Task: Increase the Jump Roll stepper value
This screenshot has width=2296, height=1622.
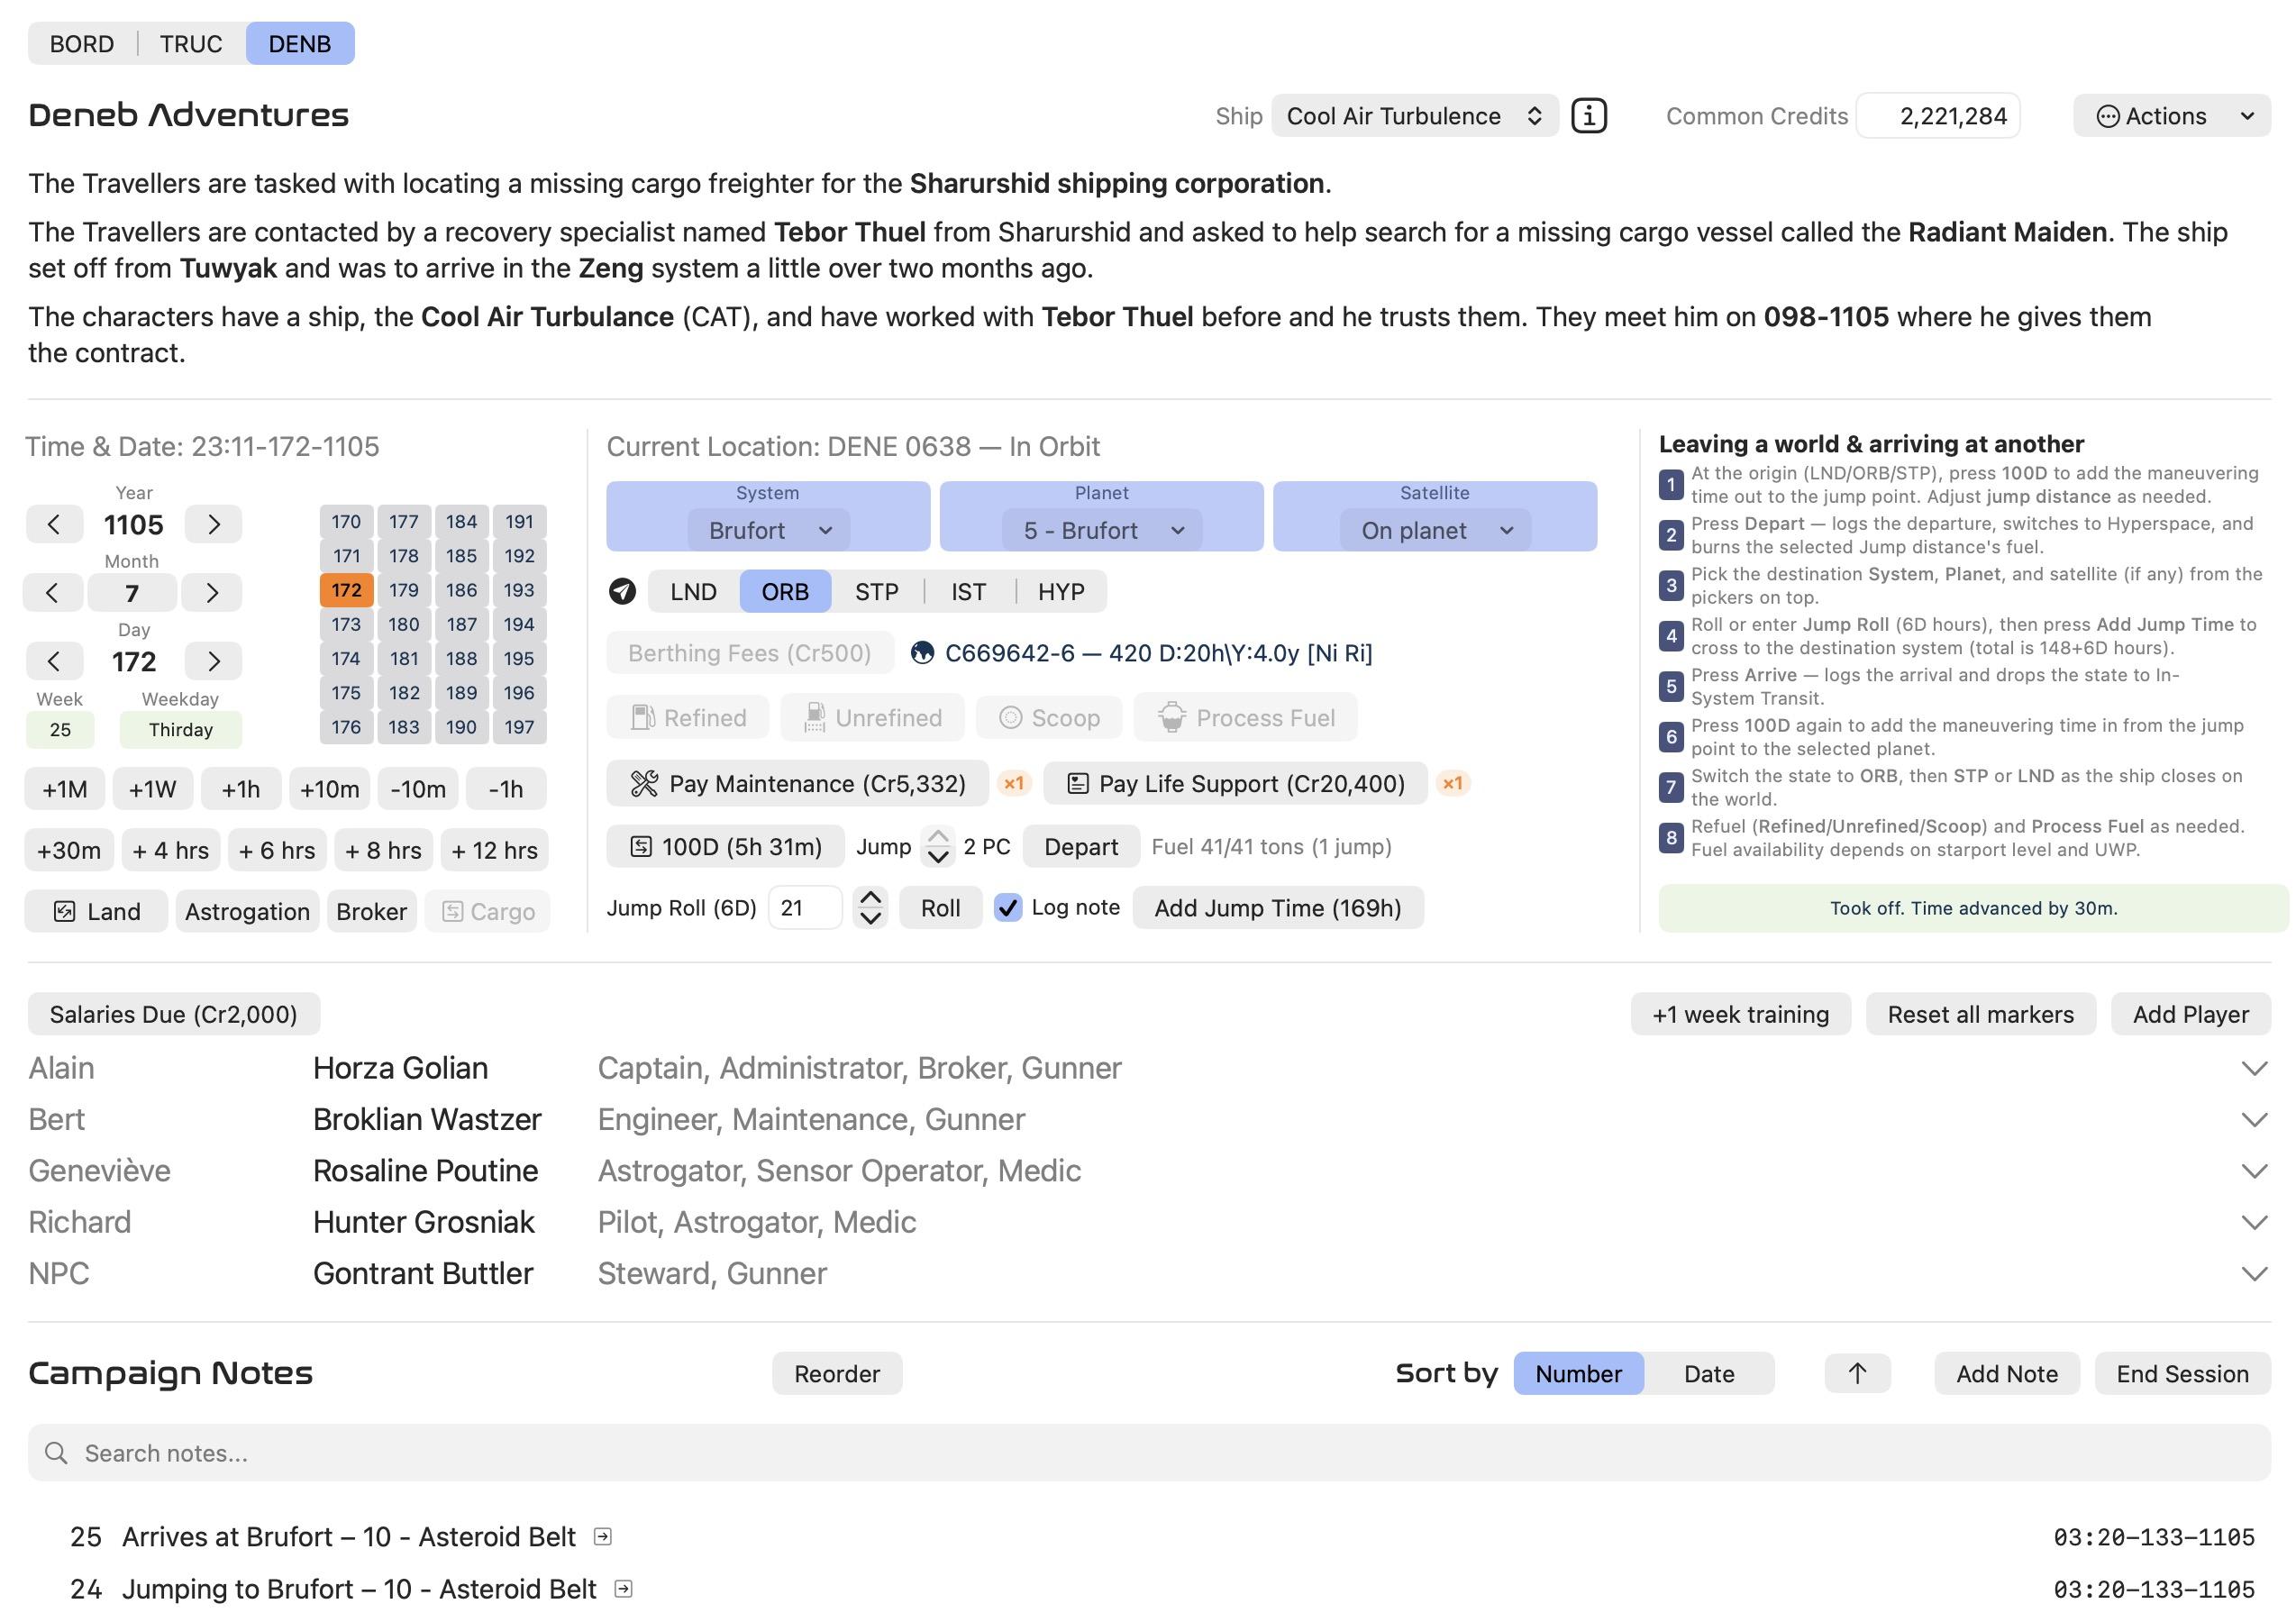Action: 871,897
